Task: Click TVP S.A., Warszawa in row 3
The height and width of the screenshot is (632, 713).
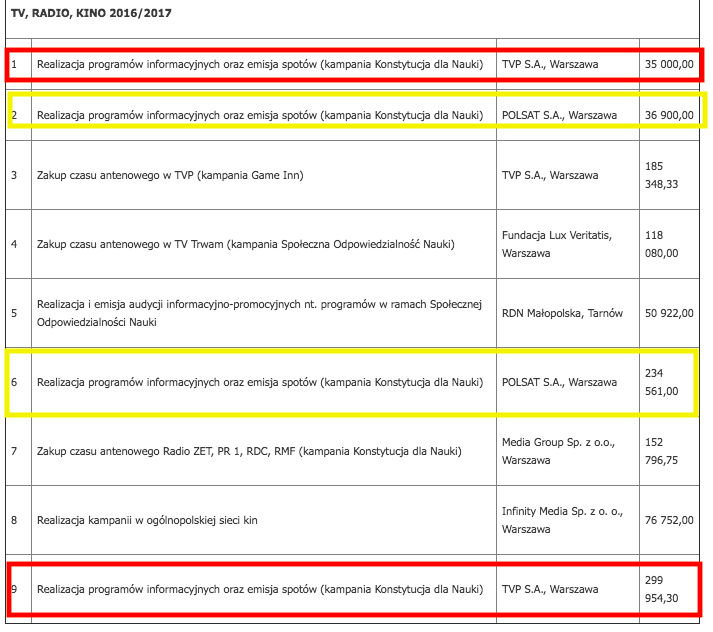Action: [x=550, y=176]
